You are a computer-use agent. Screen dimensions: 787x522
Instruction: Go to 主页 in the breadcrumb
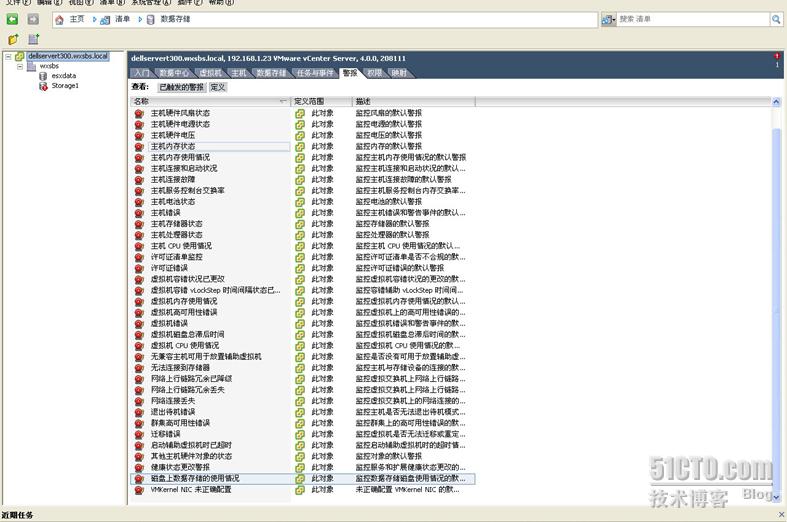[x=77, y=19]
